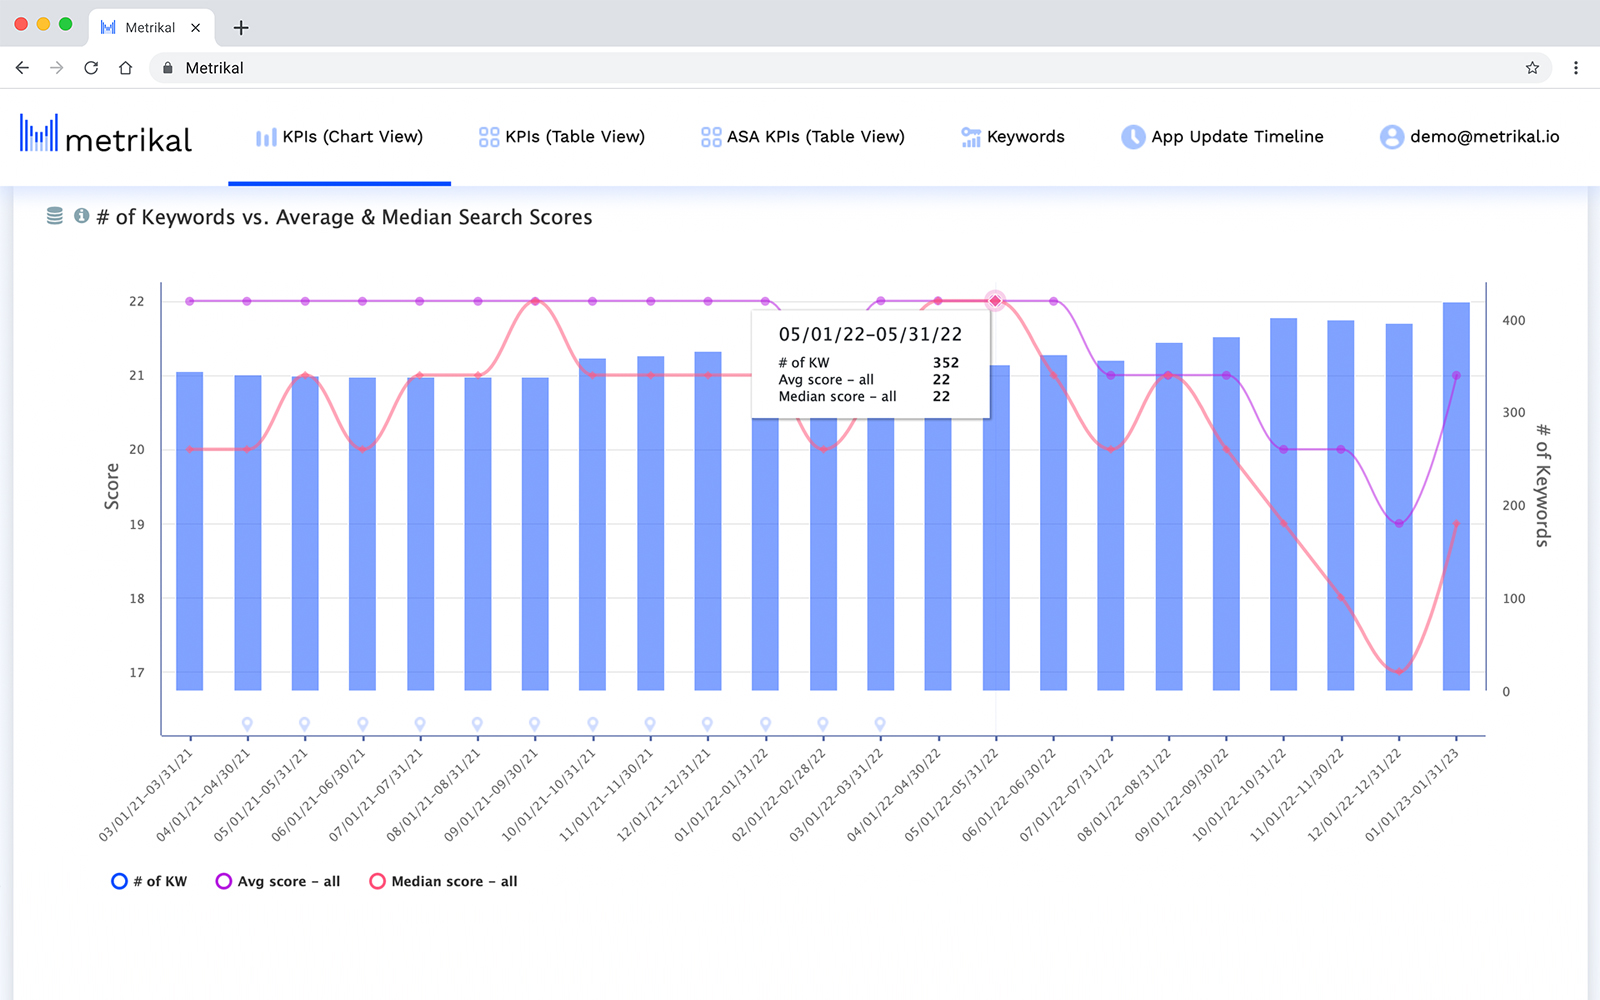1600x1000 pixels.
Task: Go to browser home page
Action: (125, 68)
